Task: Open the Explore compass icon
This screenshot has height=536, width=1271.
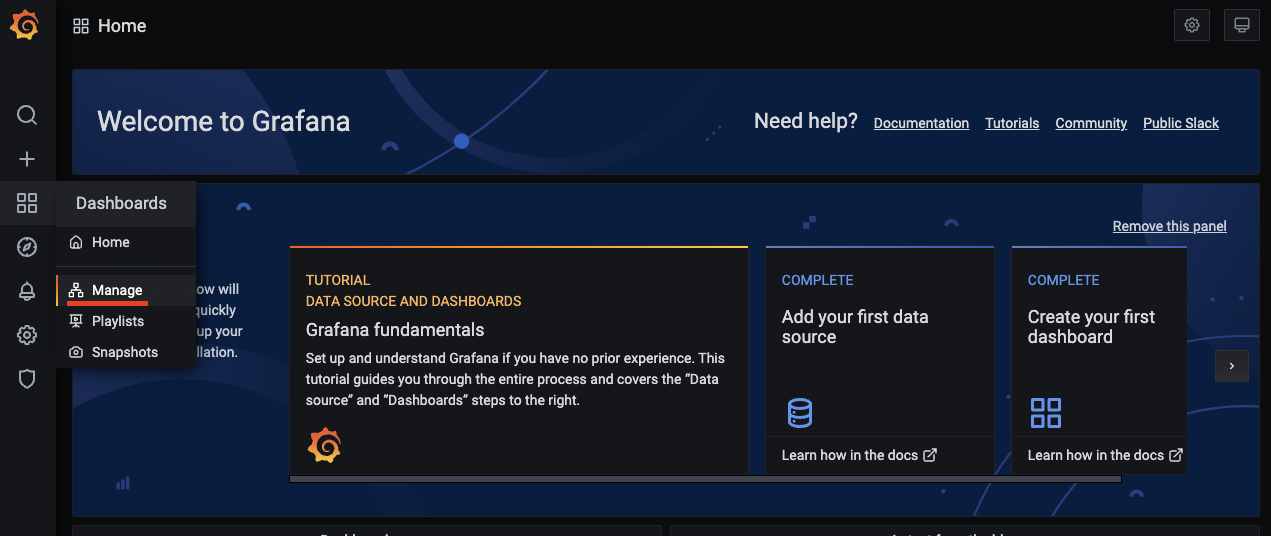Action: click(x=27, y=247)
